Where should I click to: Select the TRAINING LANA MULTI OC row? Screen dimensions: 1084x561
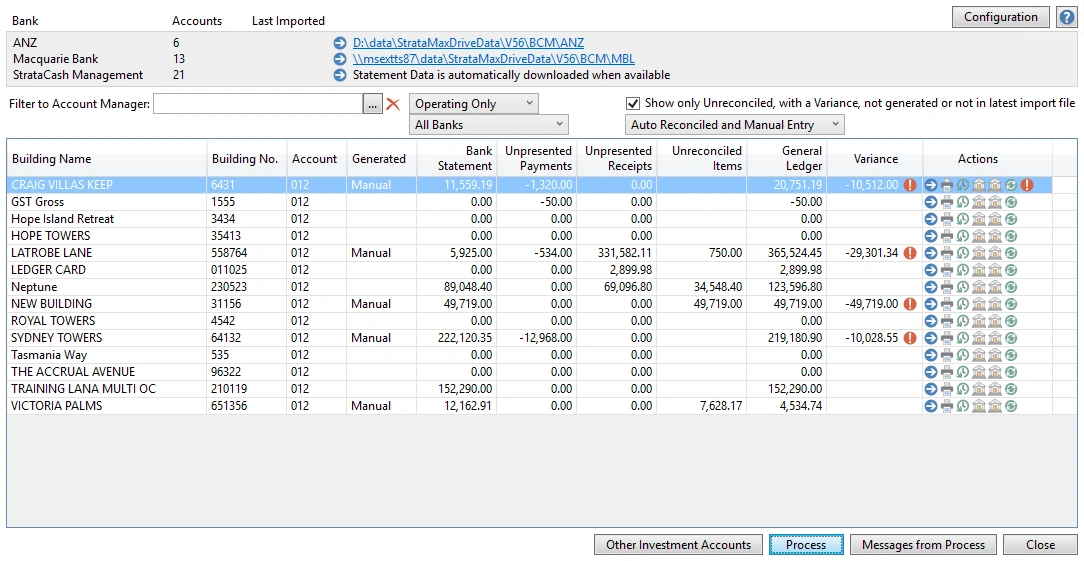(x=529, y=389)
